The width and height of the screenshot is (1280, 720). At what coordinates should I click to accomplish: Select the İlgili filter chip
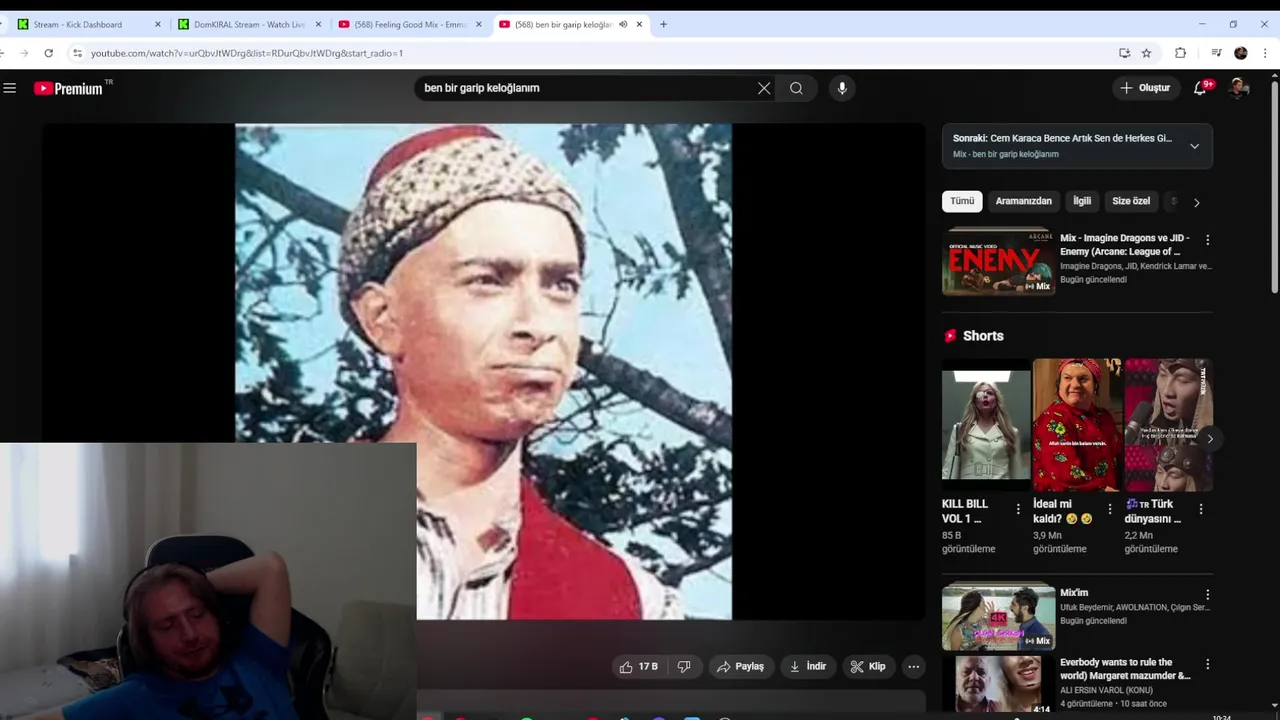1082,201
